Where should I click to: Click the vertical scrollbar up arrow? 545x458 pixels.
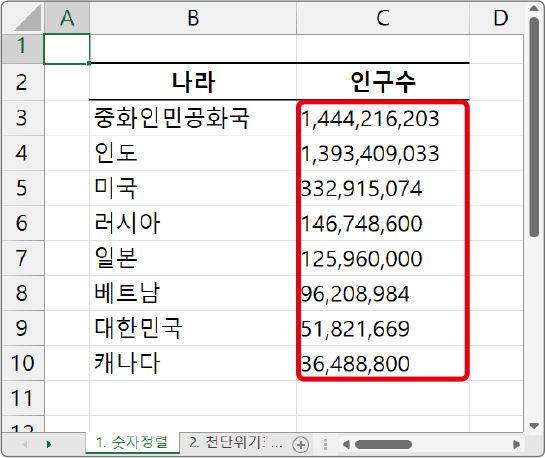click(534, 8)
